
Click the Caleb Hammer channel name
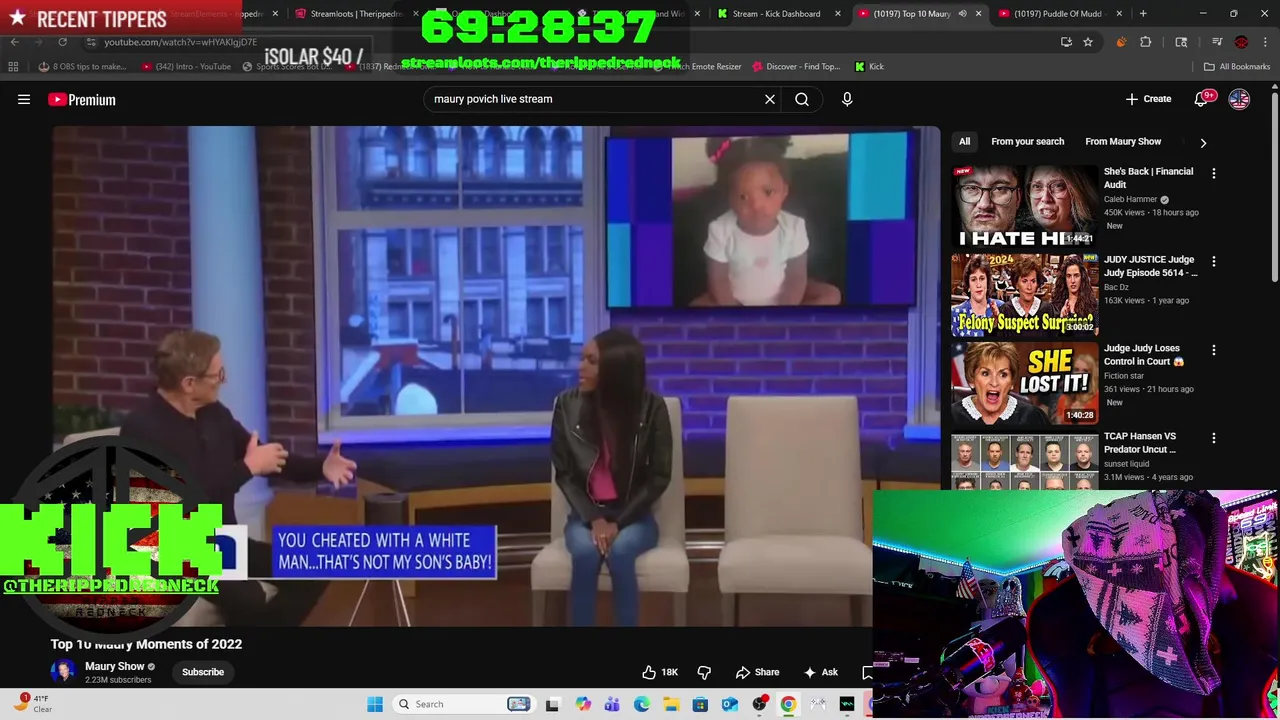tap(1129, 200)
